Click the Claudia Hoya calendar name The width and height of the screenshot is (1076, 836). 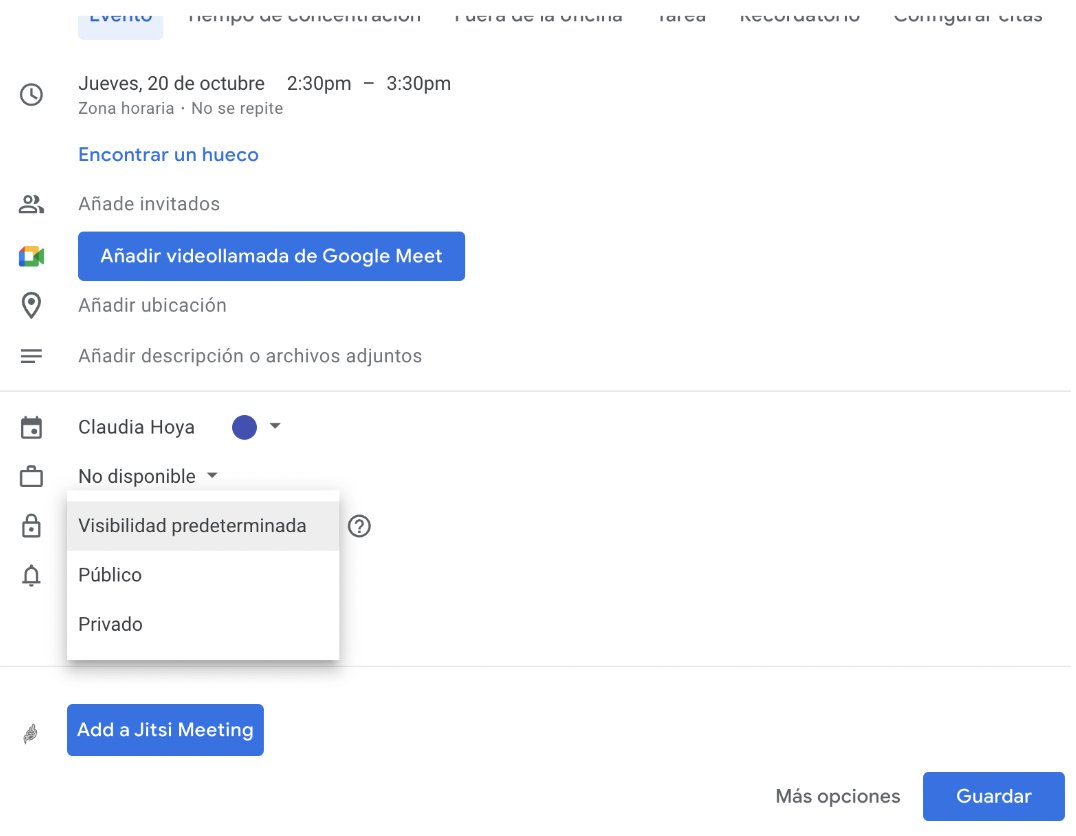pyautogui.click(x=137, y=428)
